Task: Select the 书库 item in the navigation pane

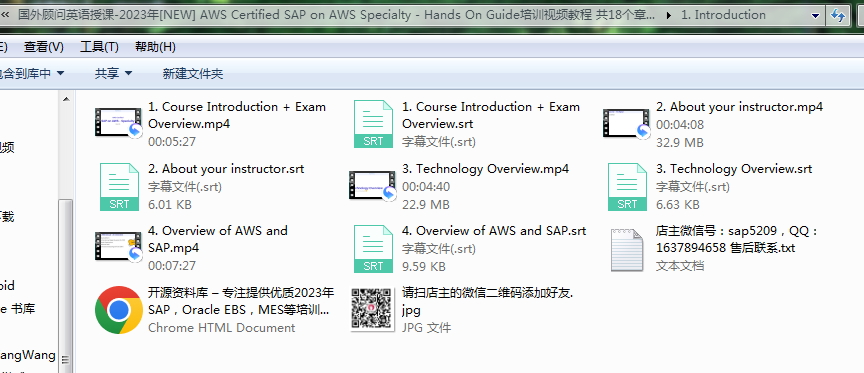Action: pos(18,309)
